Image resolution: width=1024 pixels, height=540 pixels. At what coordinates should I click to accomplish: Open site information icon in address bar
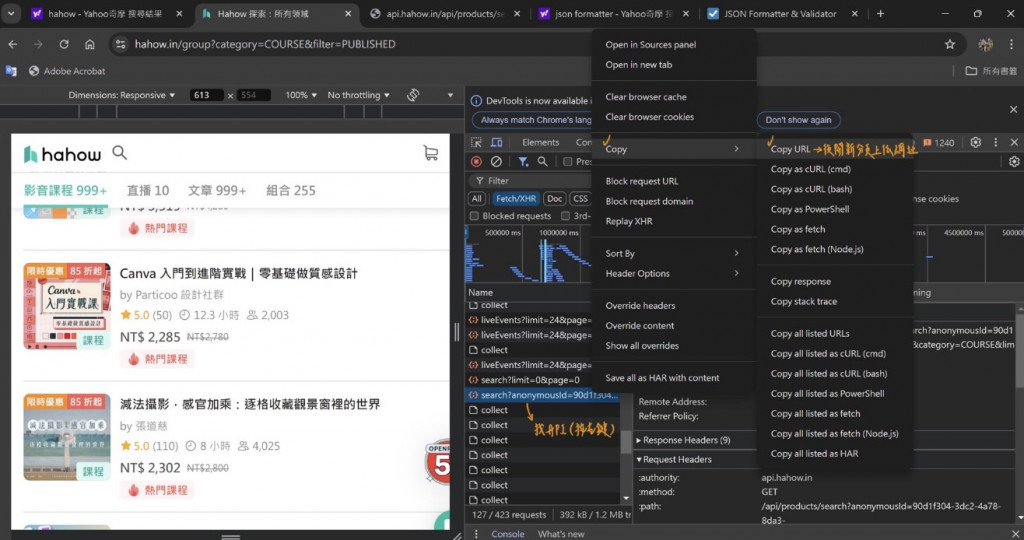pos(120,44)
